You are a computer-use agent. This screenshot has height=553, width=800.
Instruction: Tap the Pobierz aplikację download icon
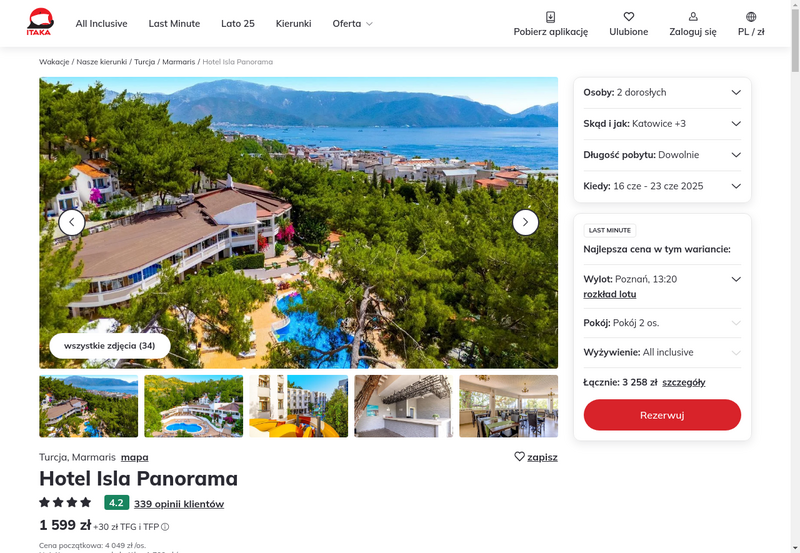pyautogui.click(x=551, y=17)
